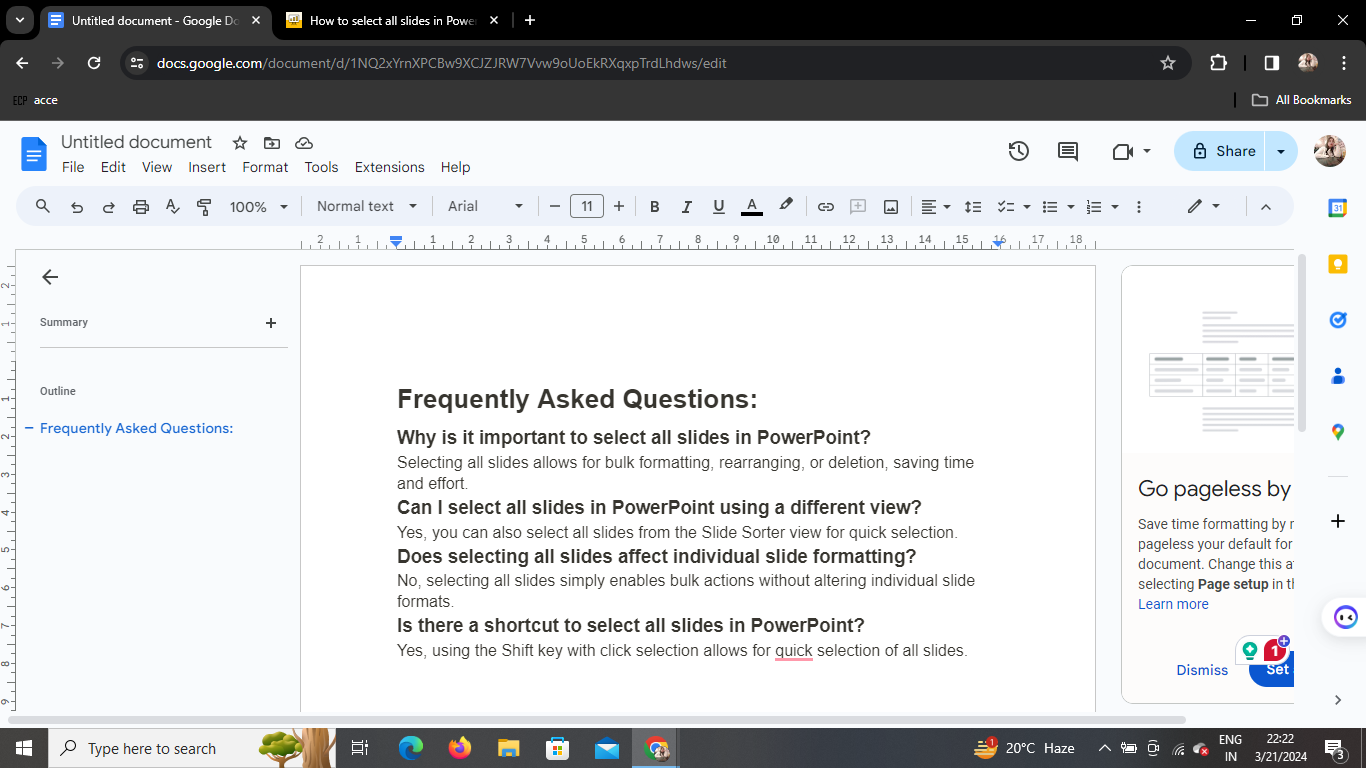Open the text color picker
Viewport: 1366px width, 768px height.
click(x=752, y=207)
